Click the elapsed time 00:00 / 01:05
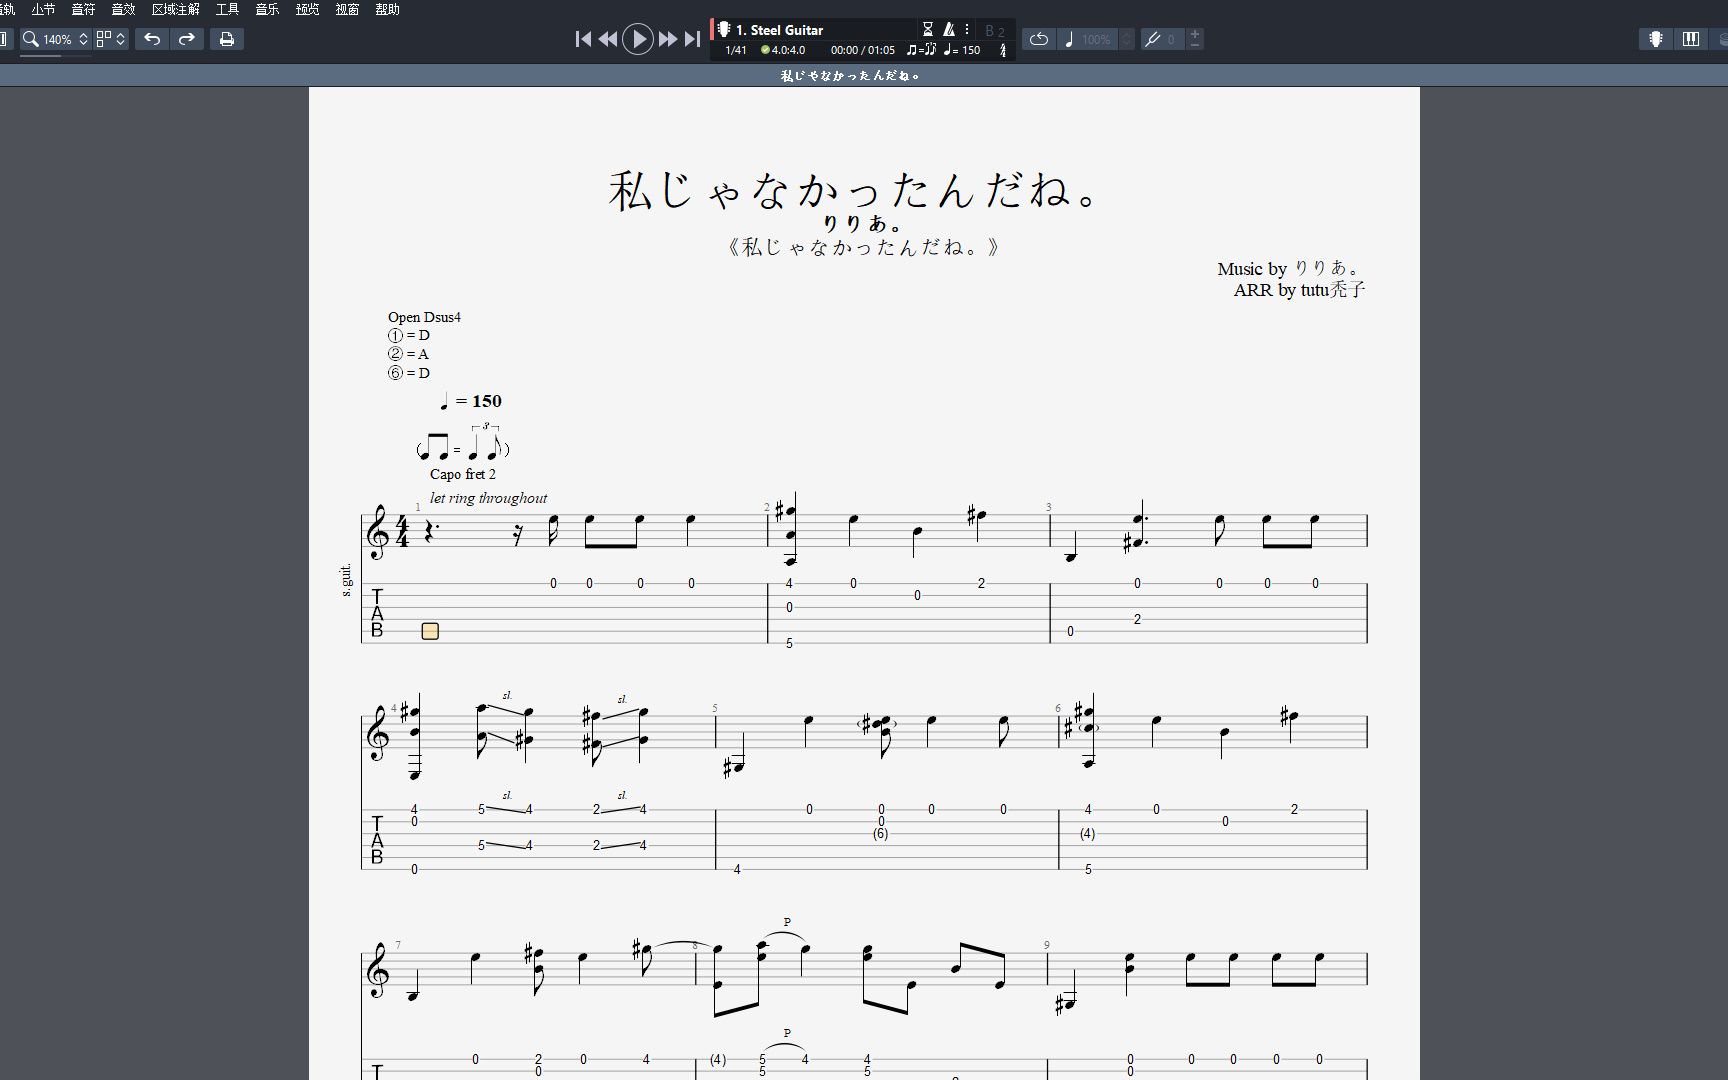The image size is (1728, 1080). (862, 50)
